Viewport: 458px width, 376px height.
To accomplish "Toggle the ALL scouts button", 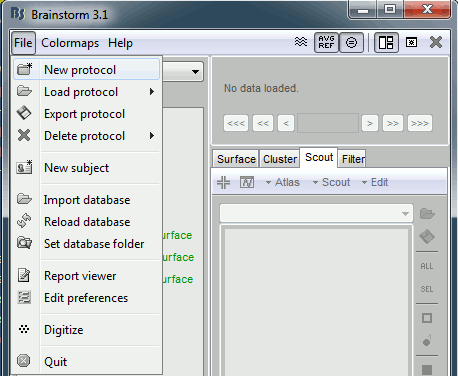I will coord(427,266).
